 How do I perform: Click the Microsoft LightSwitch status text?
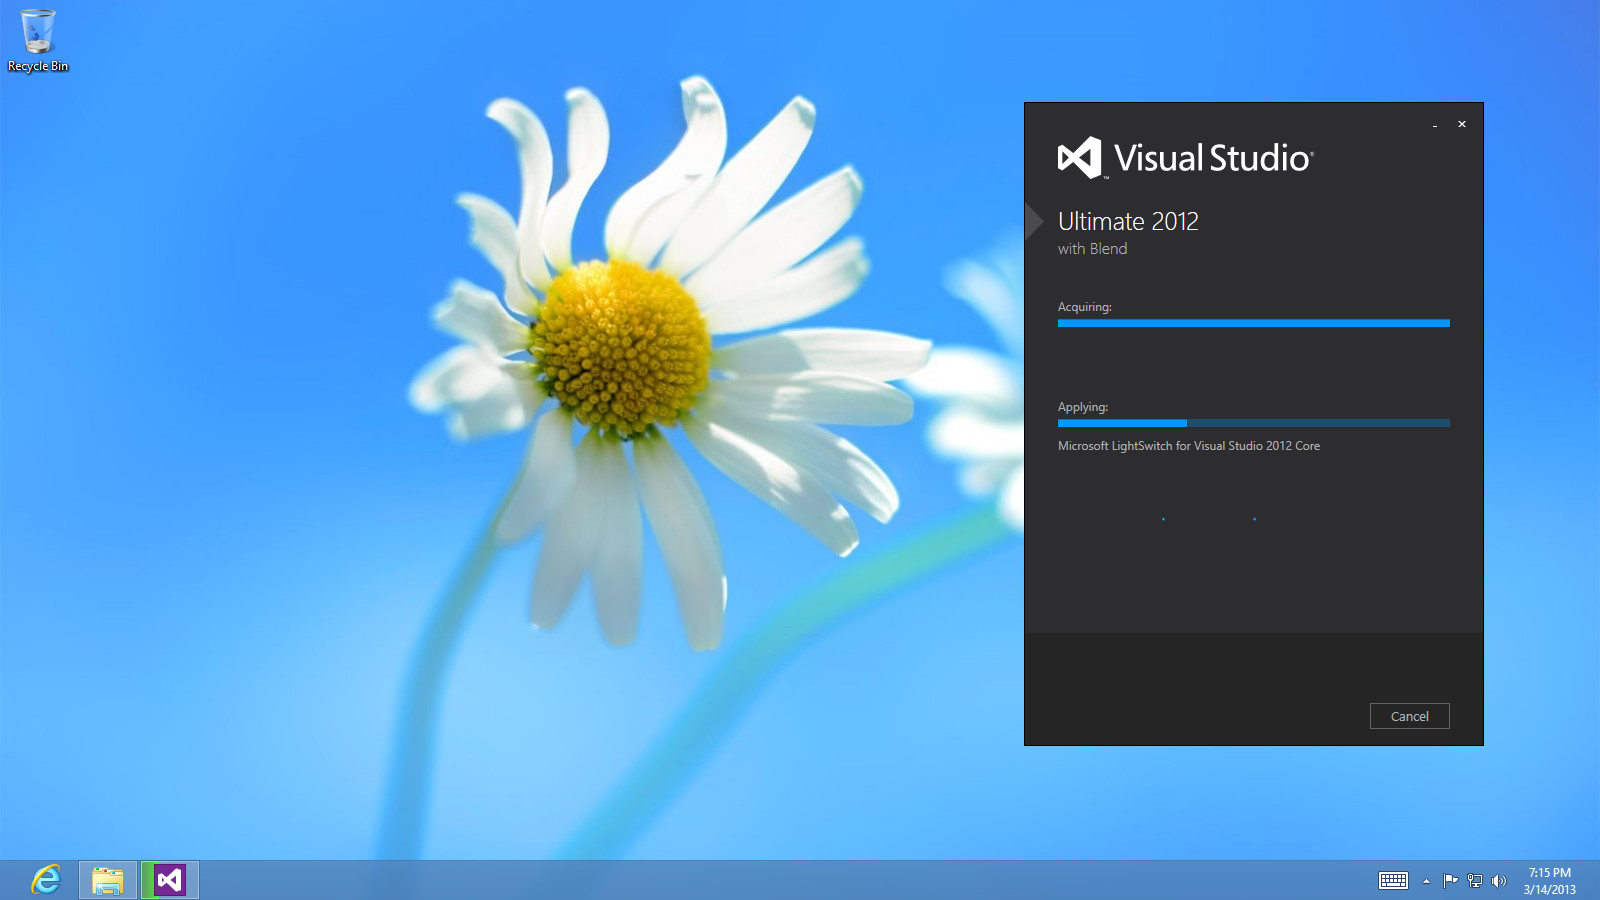1188,446
